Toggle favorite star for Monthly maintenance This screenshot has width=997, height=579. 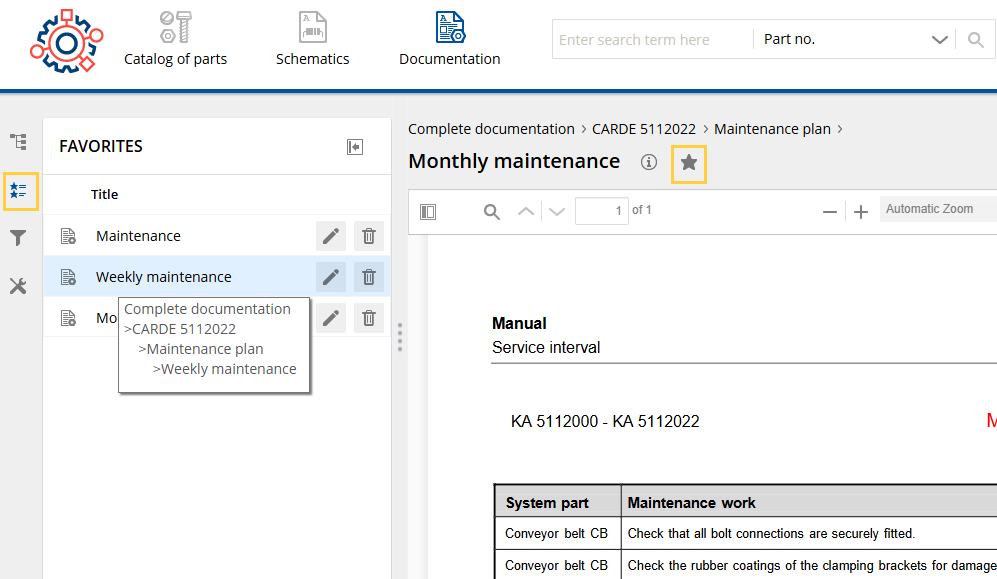click(689, 163)
